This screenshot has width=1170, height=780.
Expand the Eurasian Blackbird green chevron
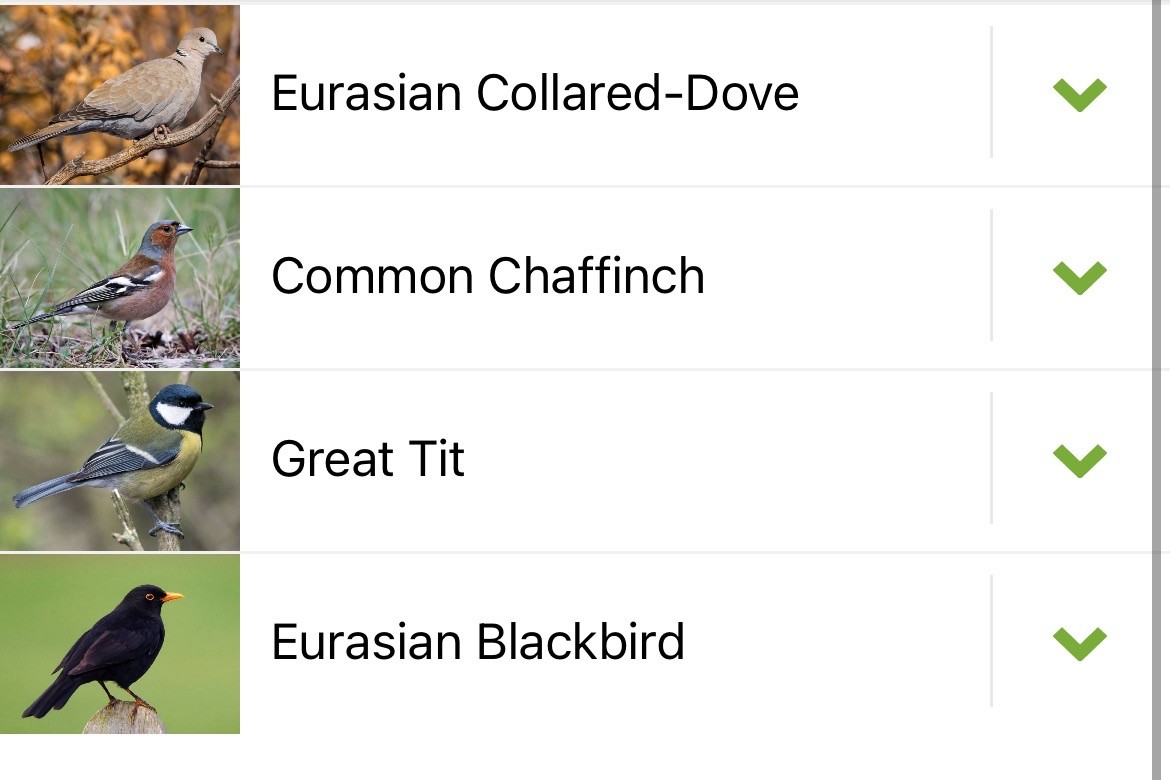1080,643
